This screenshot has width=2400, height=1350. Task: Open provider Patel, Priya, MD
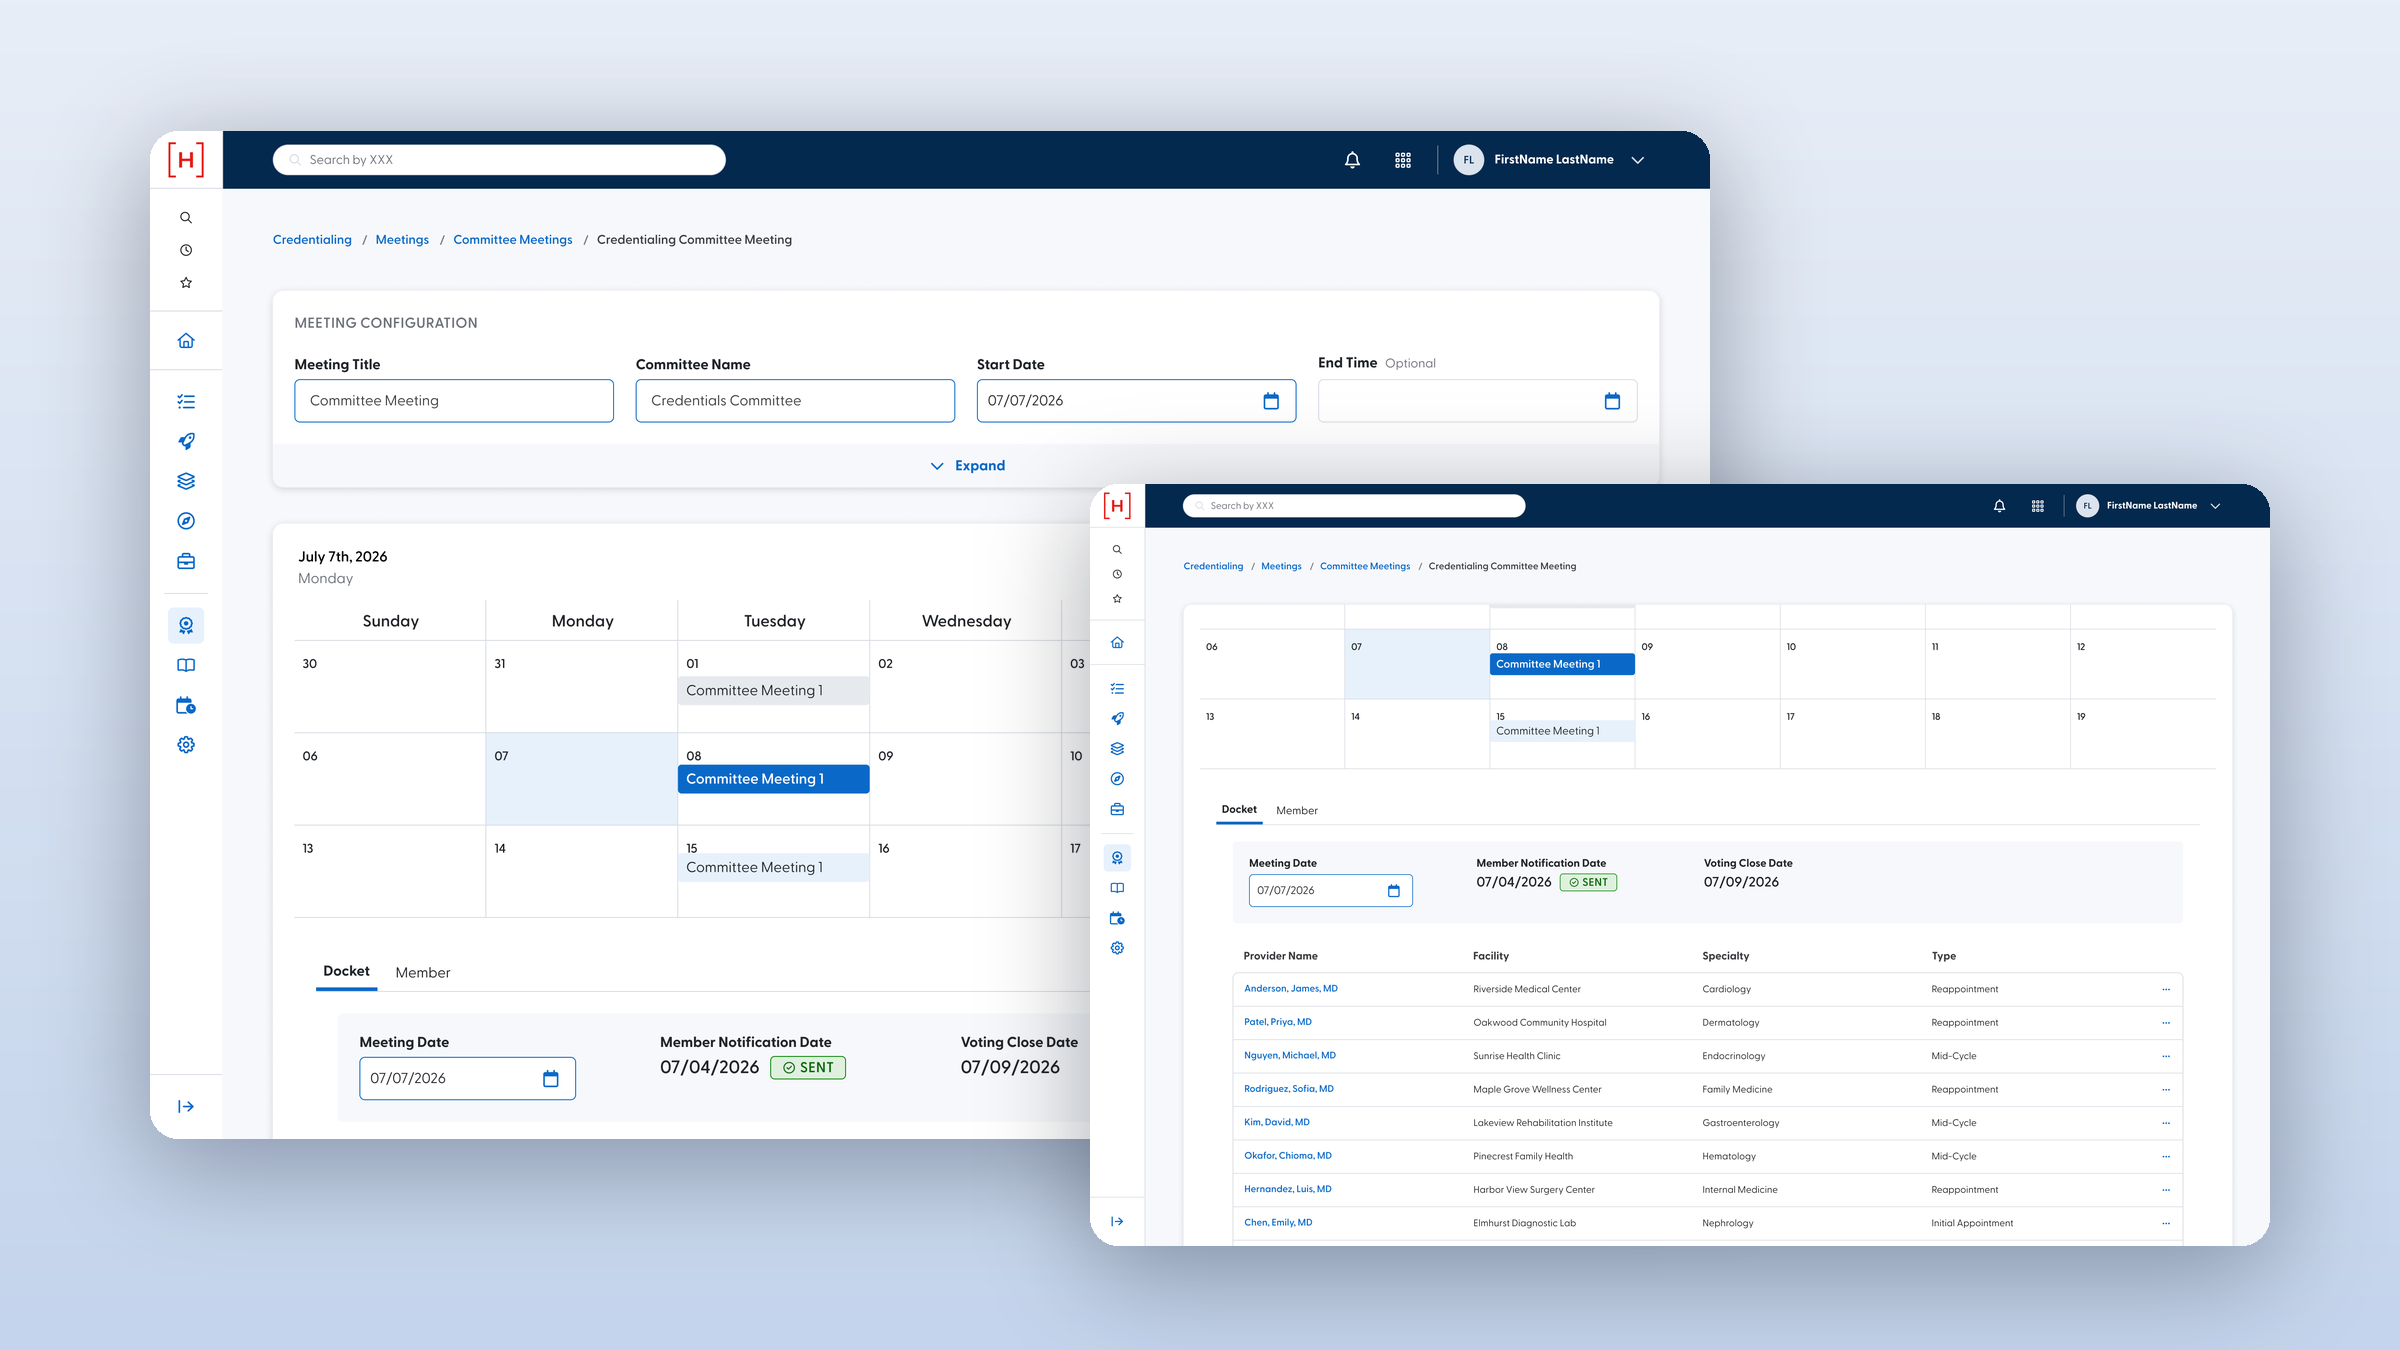click(x=1277, y=1022)
